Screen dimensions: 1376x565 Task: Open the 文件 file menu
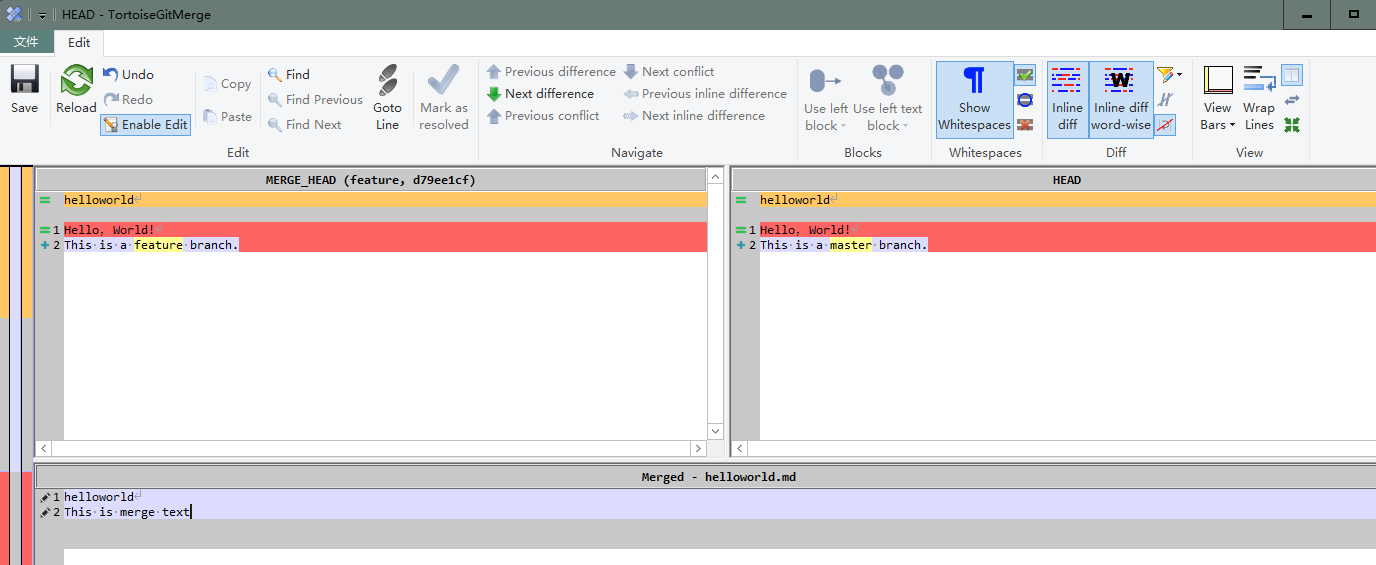26,42
